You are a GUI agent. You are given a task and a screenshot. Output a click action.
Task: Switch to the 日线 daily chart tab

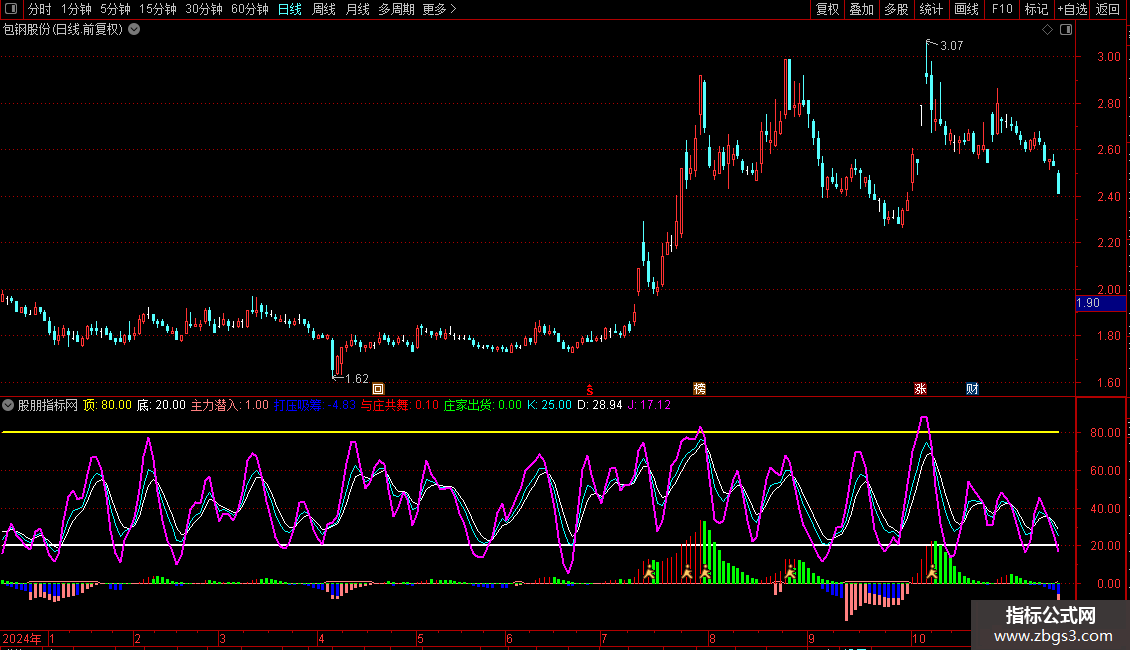coord(290,9)
